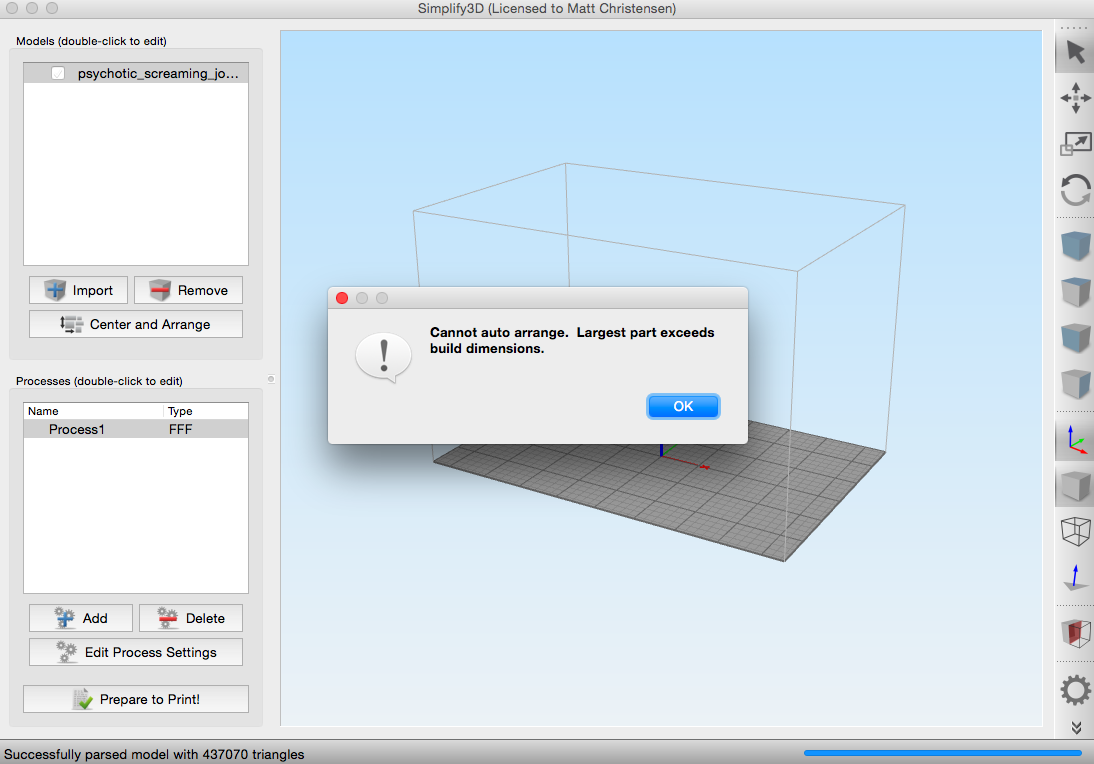Screen dimensions: 1094x764
Task: Open Edit Process Settings
Action: tap(136, 652)
